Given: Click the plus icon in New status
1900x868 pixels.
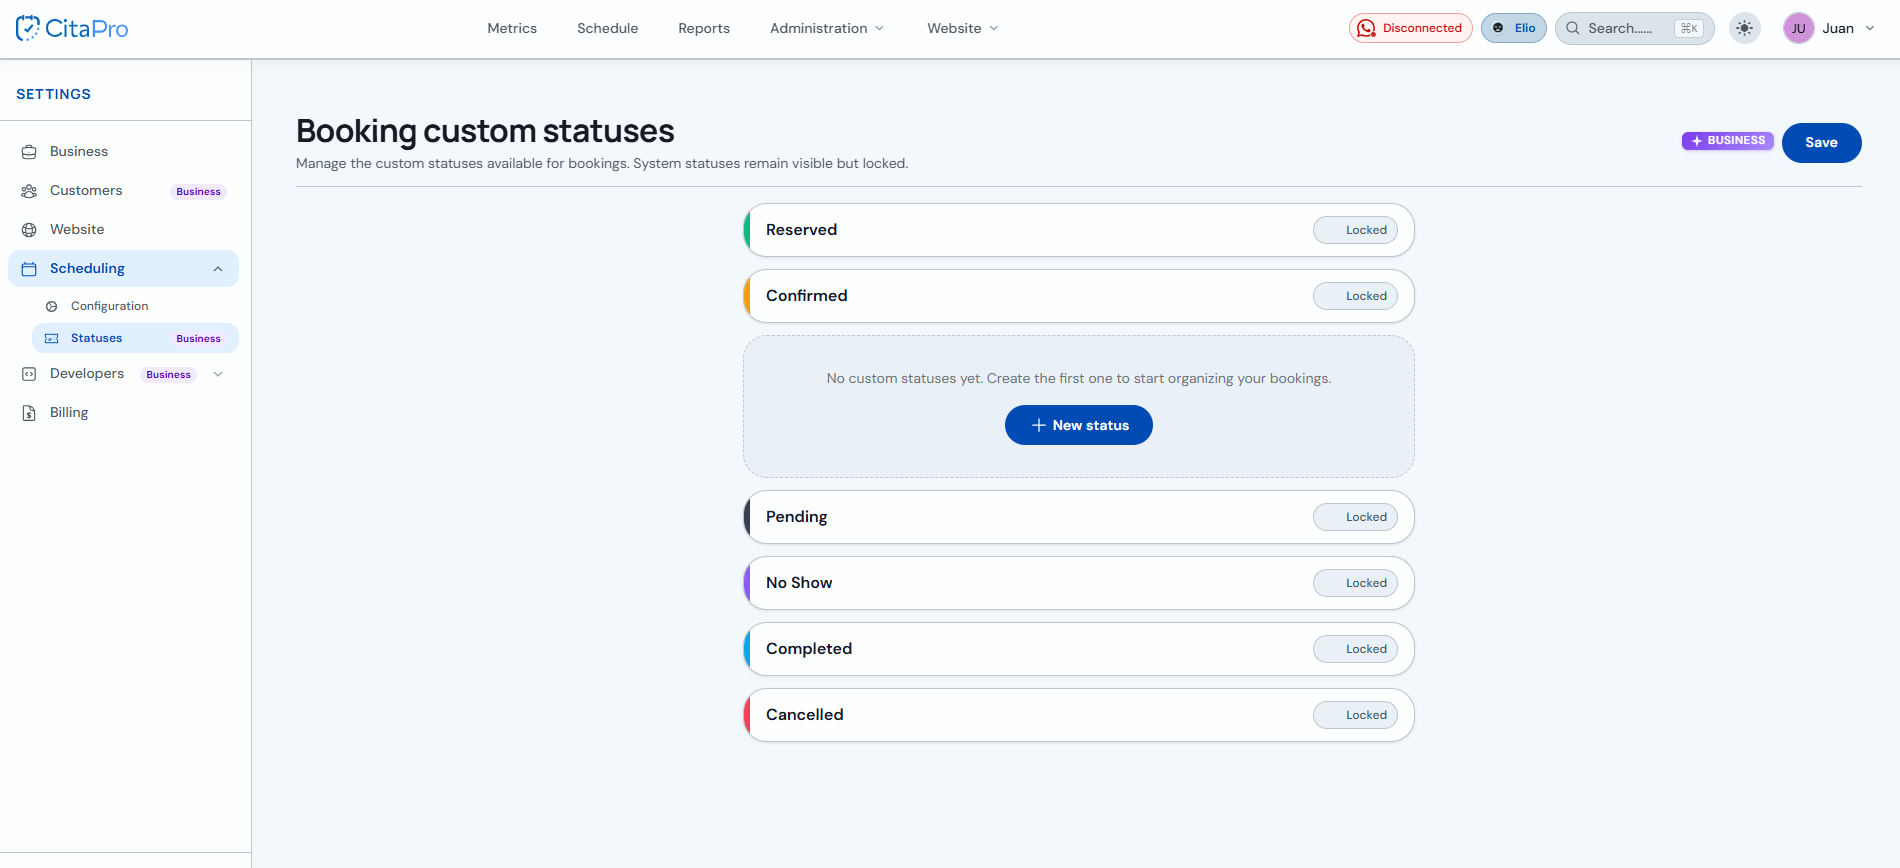Looking at the screenshot, I should pos(1038,425).
